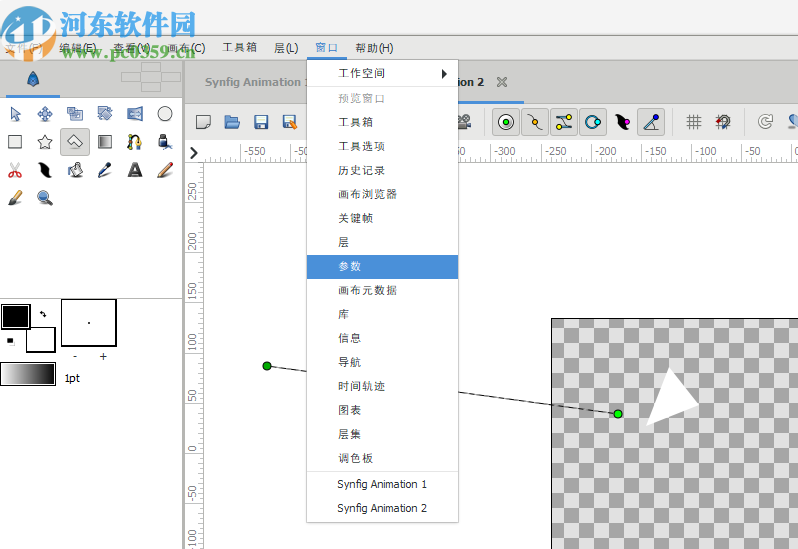
Task: Choose 时间轨迹 menu item
Action: (383, 386)
